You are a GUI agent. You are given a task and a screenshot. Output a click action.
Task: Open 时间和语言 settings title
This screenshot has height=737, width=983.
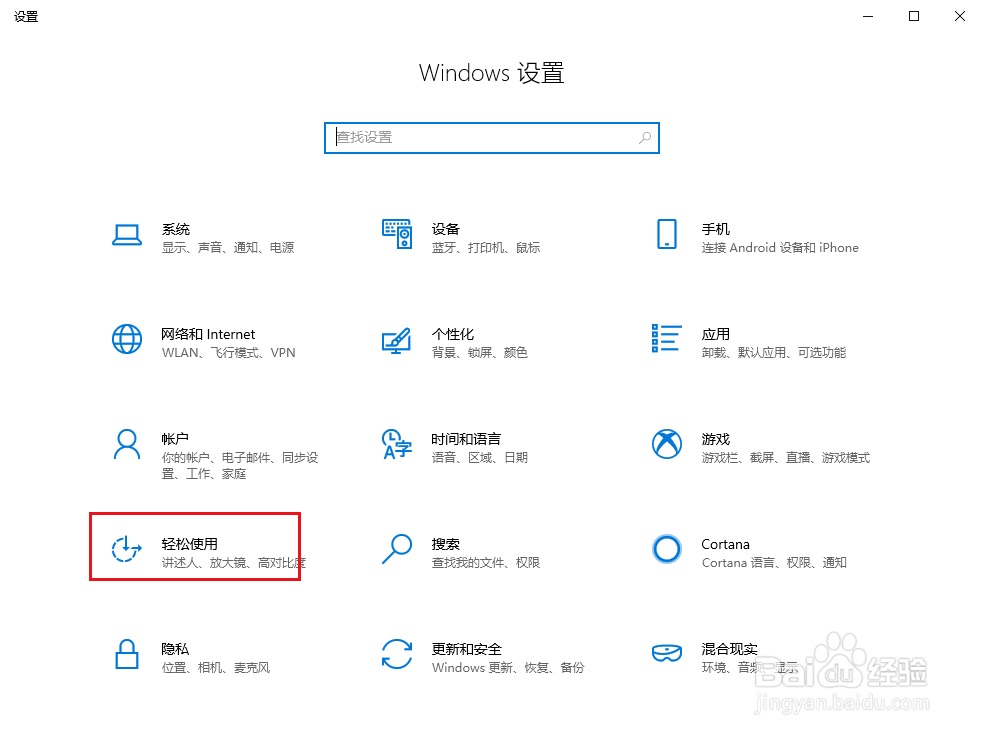pos(466,439)
